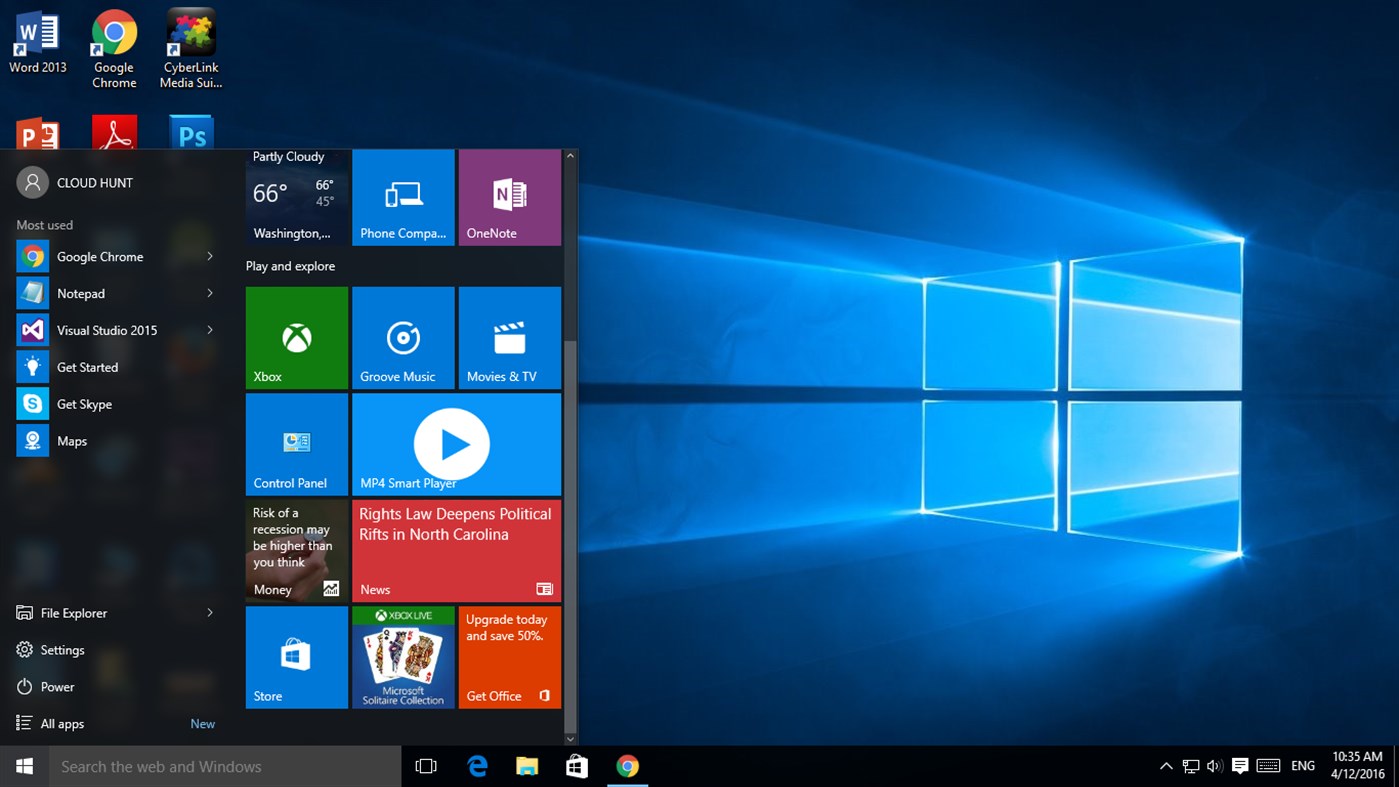Open the News live tile

(x=457, y=551)
